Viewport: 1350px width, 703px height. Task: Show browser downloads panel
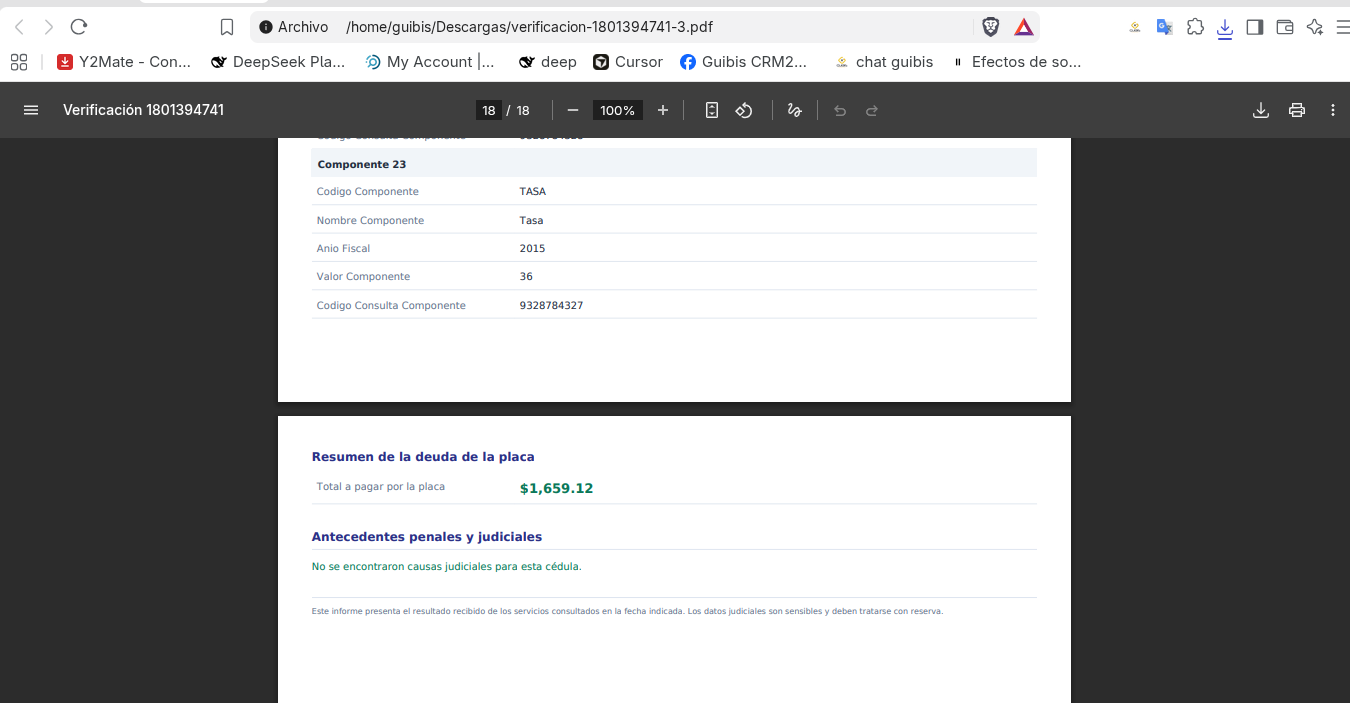click(1225, 28)
